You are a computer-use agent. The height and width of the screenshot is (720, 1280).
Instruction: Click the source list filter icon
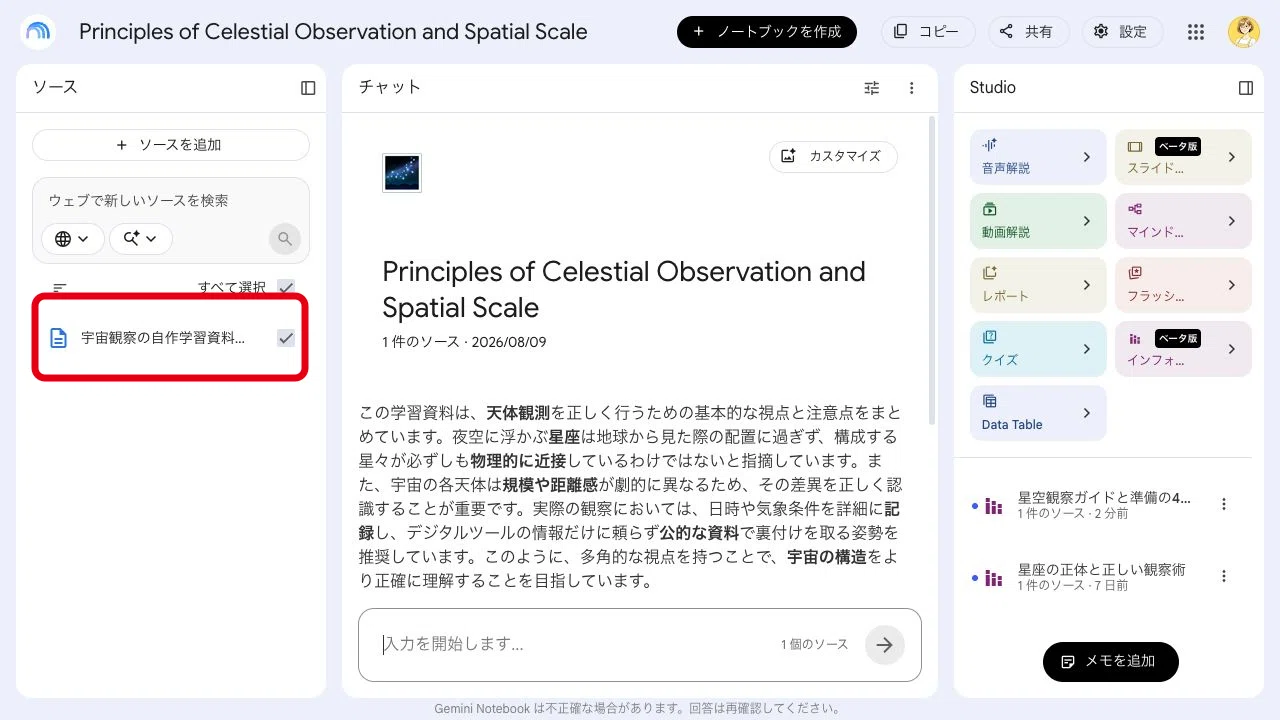coord(60,288)
